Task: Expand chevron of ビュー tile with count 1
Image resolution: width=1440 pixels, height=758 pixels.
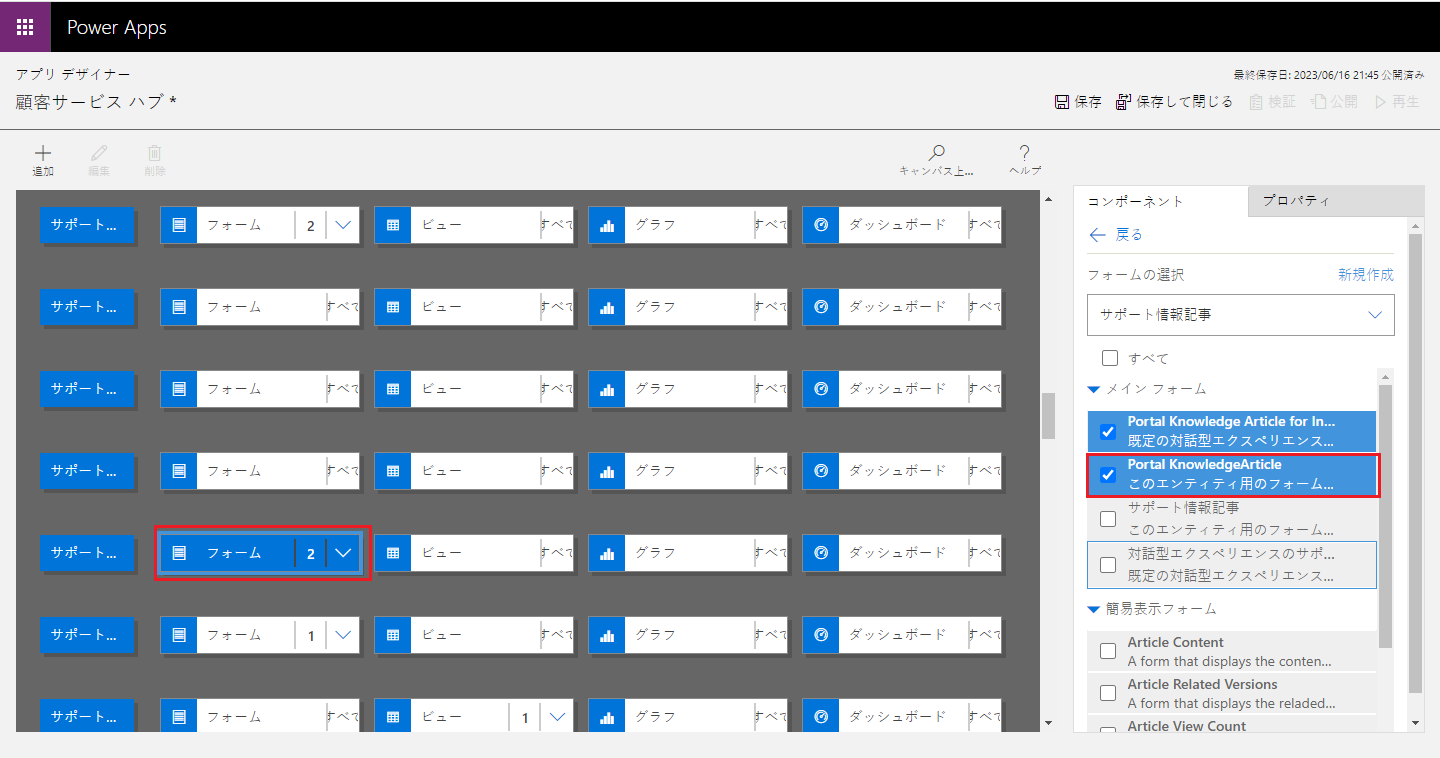Action: coord(557,717)
